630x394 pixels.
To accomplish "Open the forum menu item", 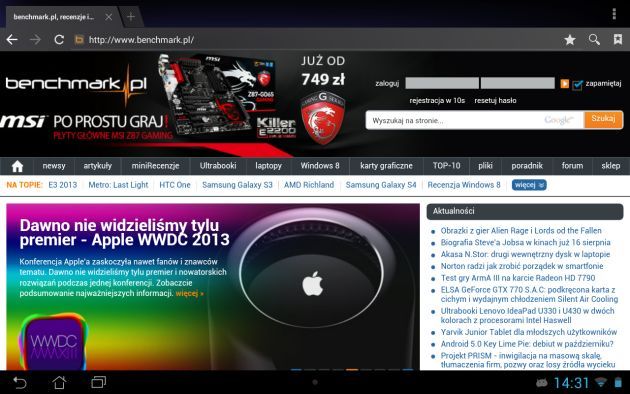I will 572,165.
